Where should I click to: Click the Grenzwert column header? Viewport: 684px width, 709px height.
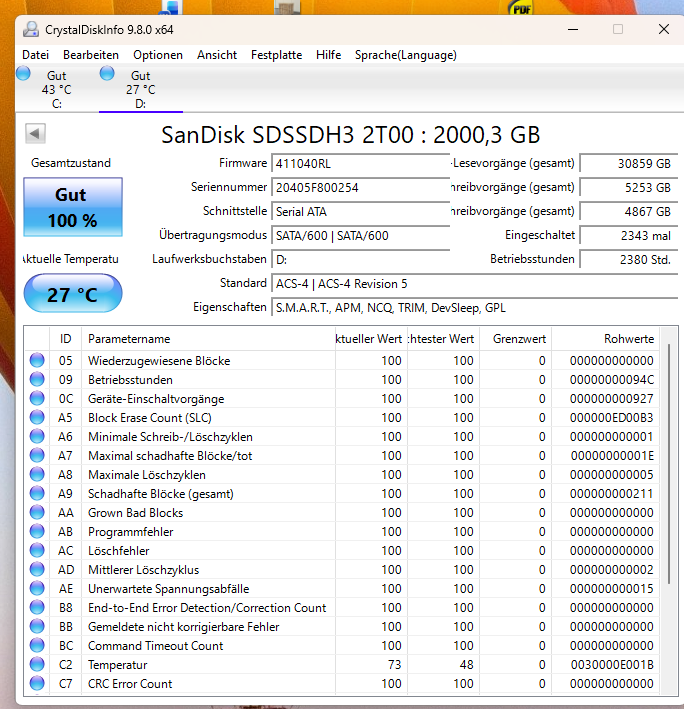(x=515, y=339)
